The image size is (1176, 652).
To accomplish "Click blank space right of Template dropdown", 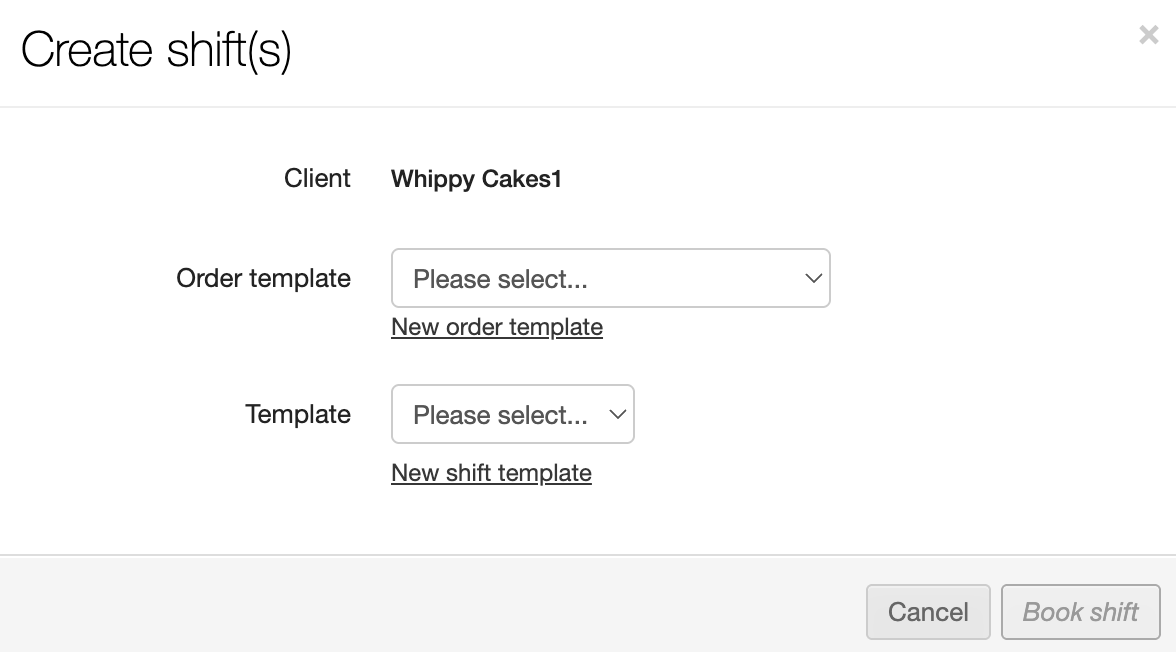I will [x=850, y=414].
